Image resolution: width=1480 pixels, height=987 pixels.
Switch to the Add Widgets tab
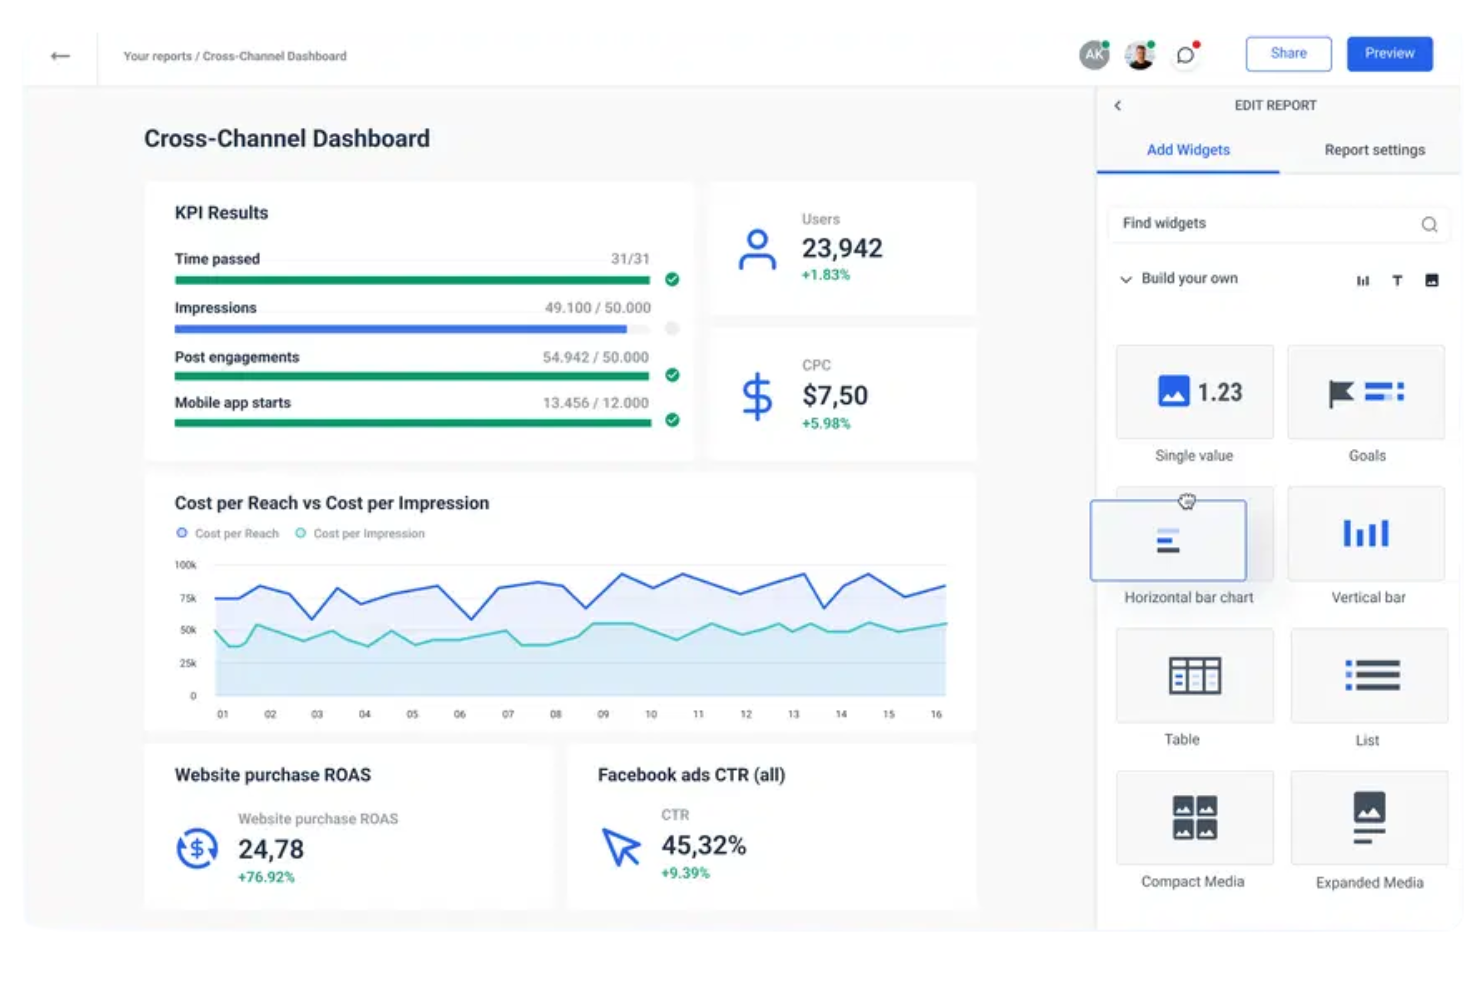[1188, 150]
